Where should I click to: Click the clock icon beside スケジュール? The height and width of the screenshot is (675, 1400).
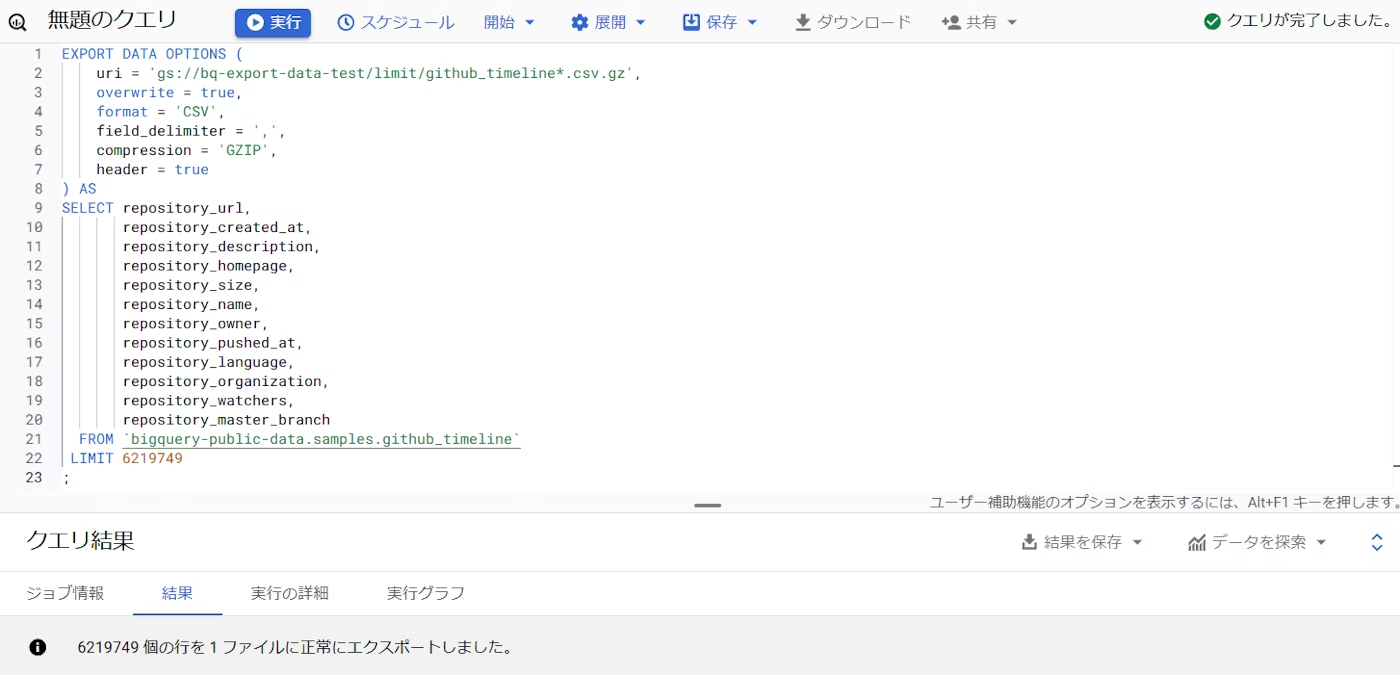(x=345, y=21)
